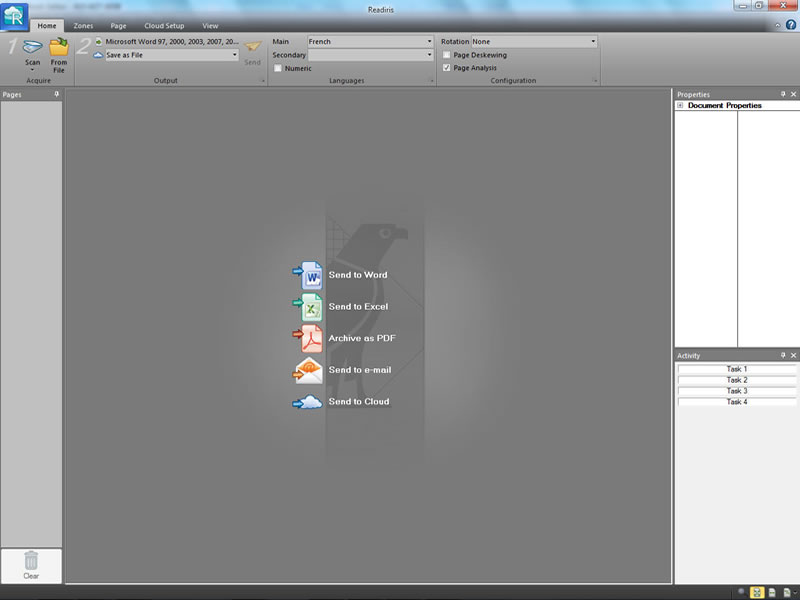
Task: Switch to the Zones tab
Action: (83, 25)
